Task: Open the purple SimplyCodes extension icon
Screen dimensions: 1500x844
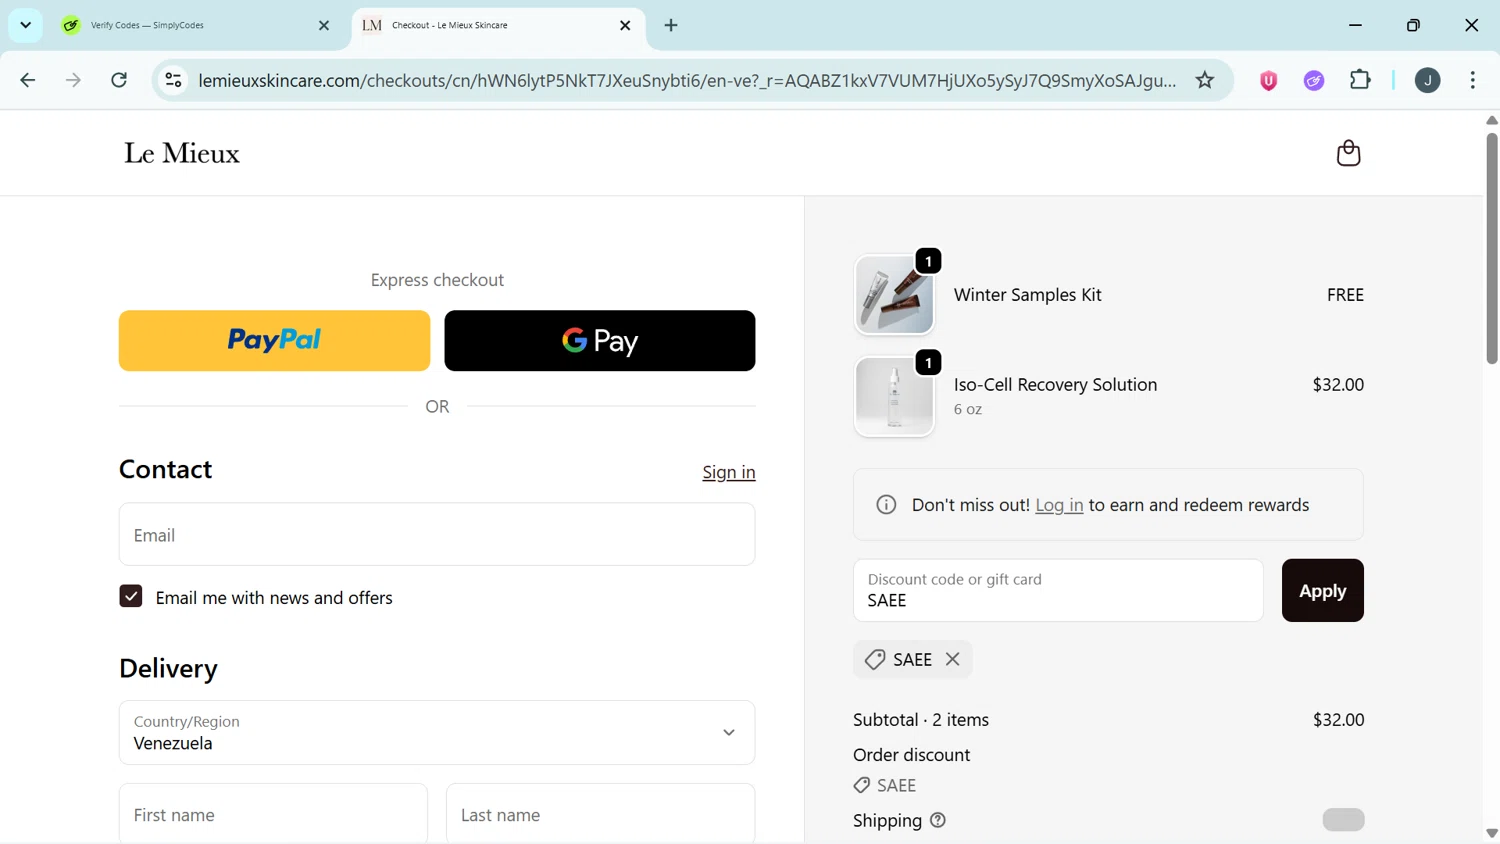Action: (1314, 81)
